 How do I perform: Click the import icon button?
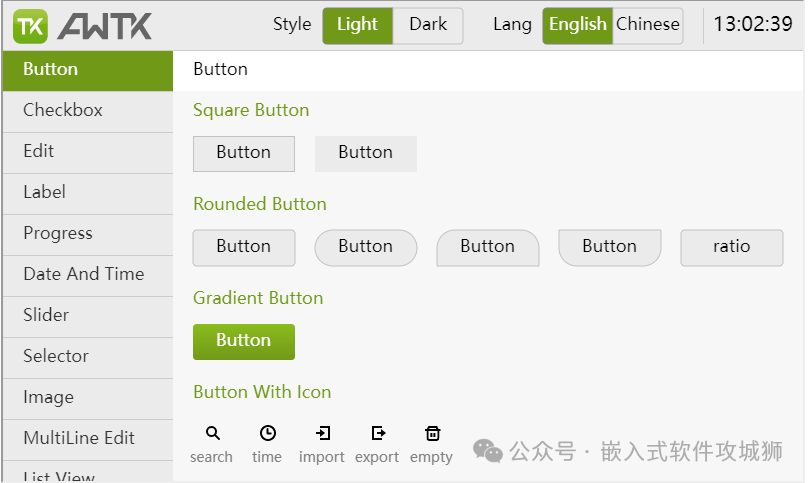click(322, 444)
